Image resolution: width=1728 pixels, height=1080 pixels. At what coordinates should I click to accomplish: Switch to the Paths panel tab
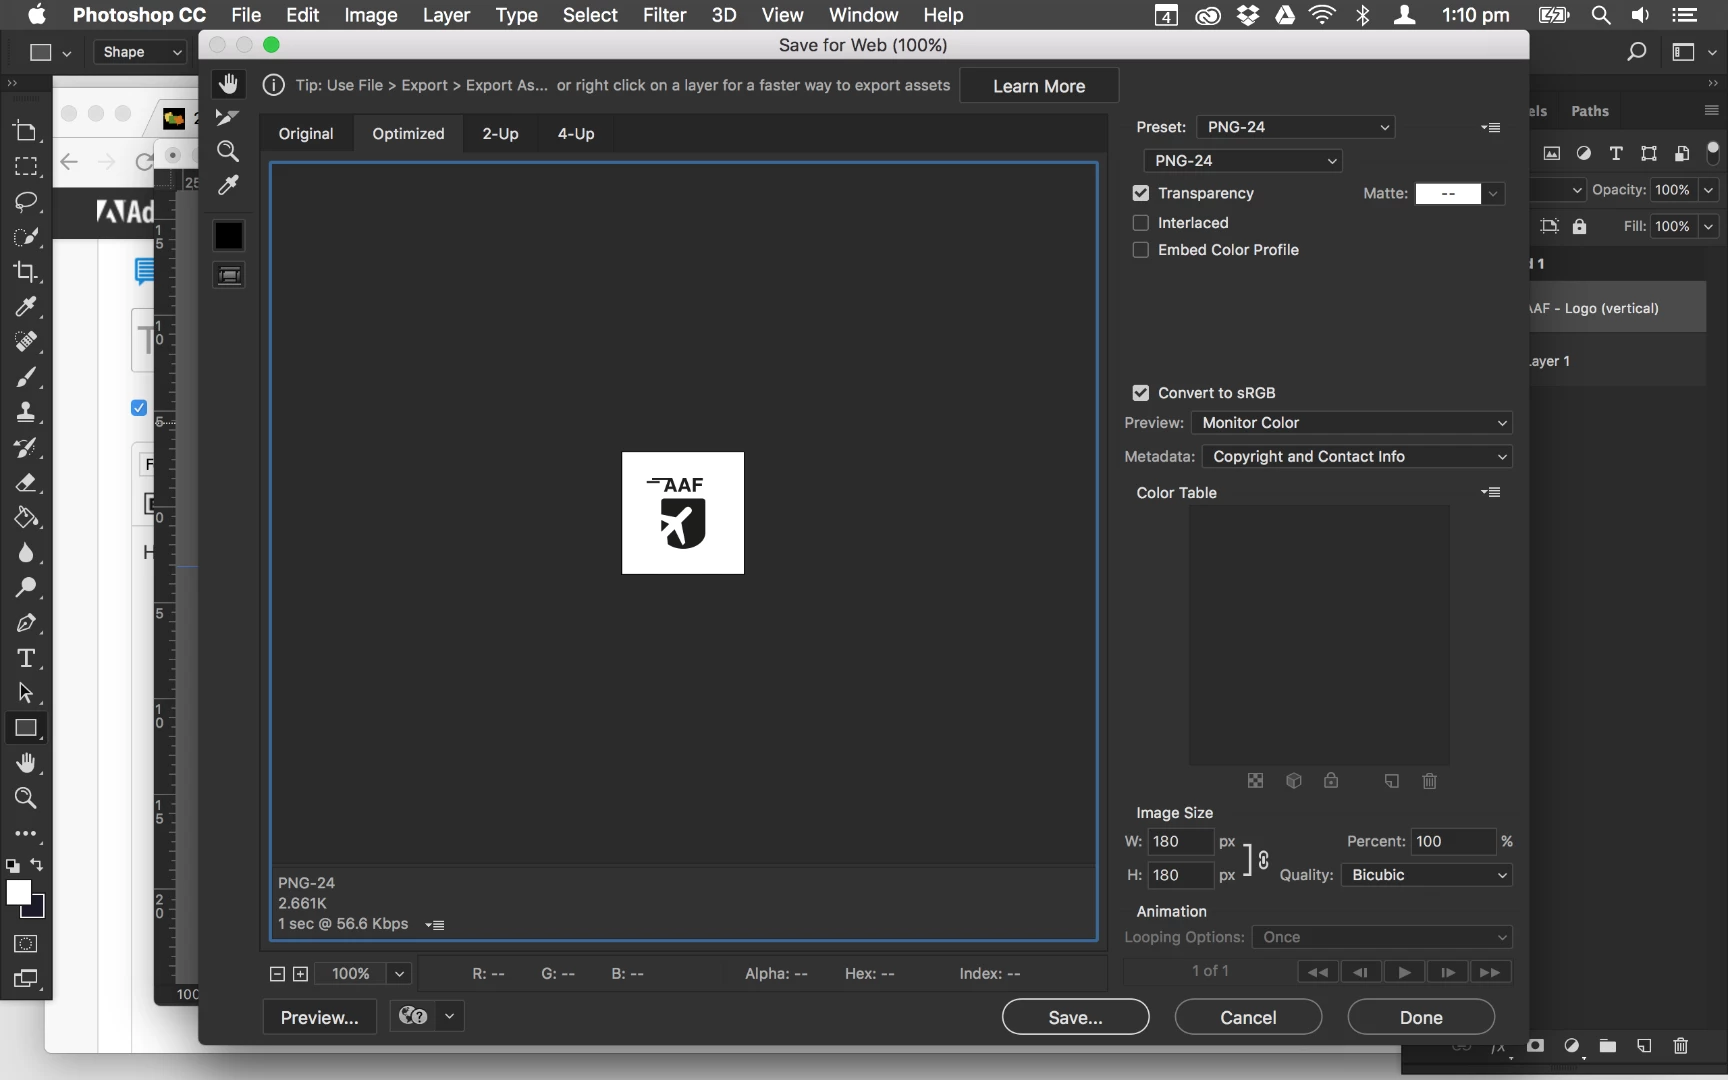pos(1590,111)
